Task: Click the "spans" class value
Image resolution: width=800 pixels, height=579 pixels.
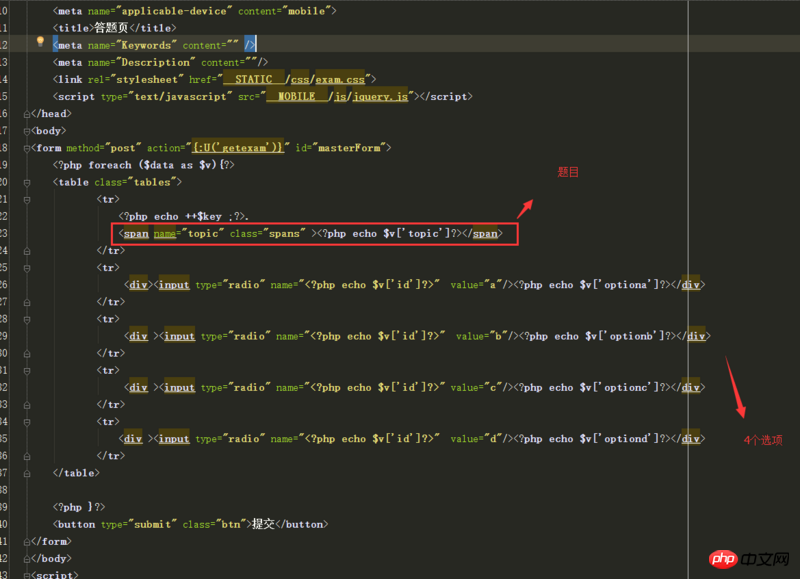Action: 284,234
